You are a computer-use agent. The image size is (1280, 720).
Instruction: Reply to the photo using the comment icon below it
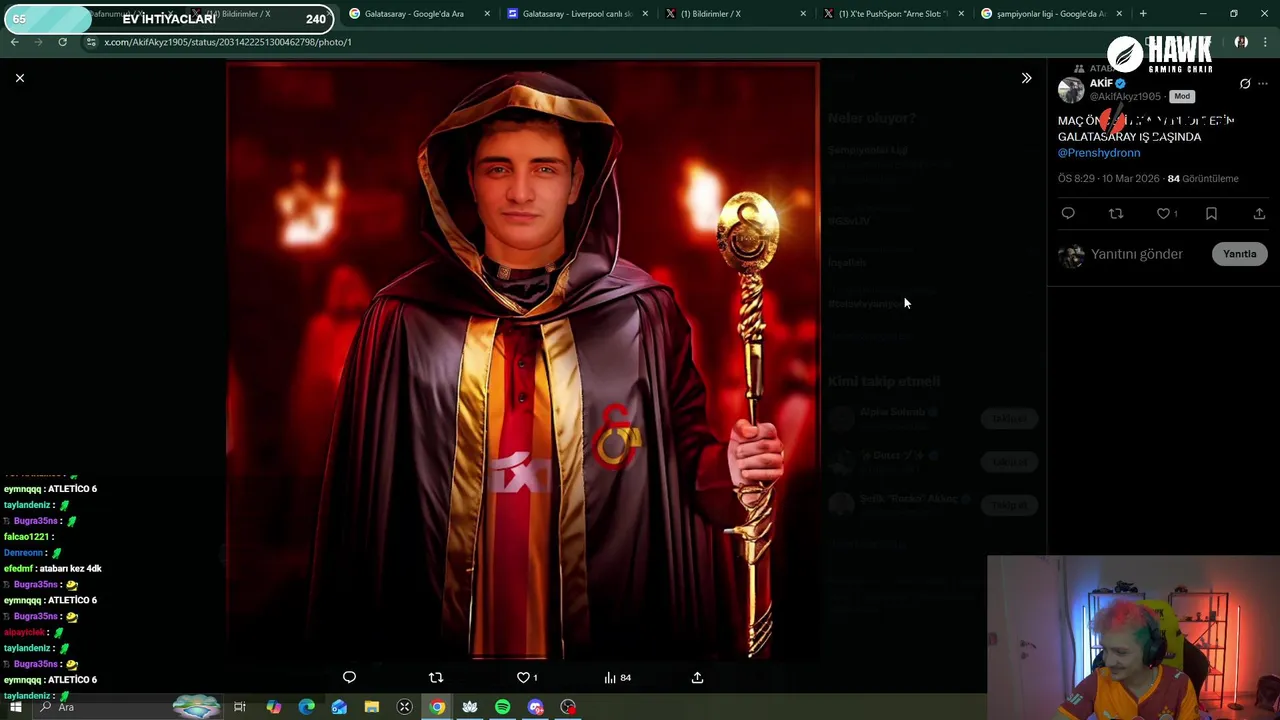click(349, 677)
